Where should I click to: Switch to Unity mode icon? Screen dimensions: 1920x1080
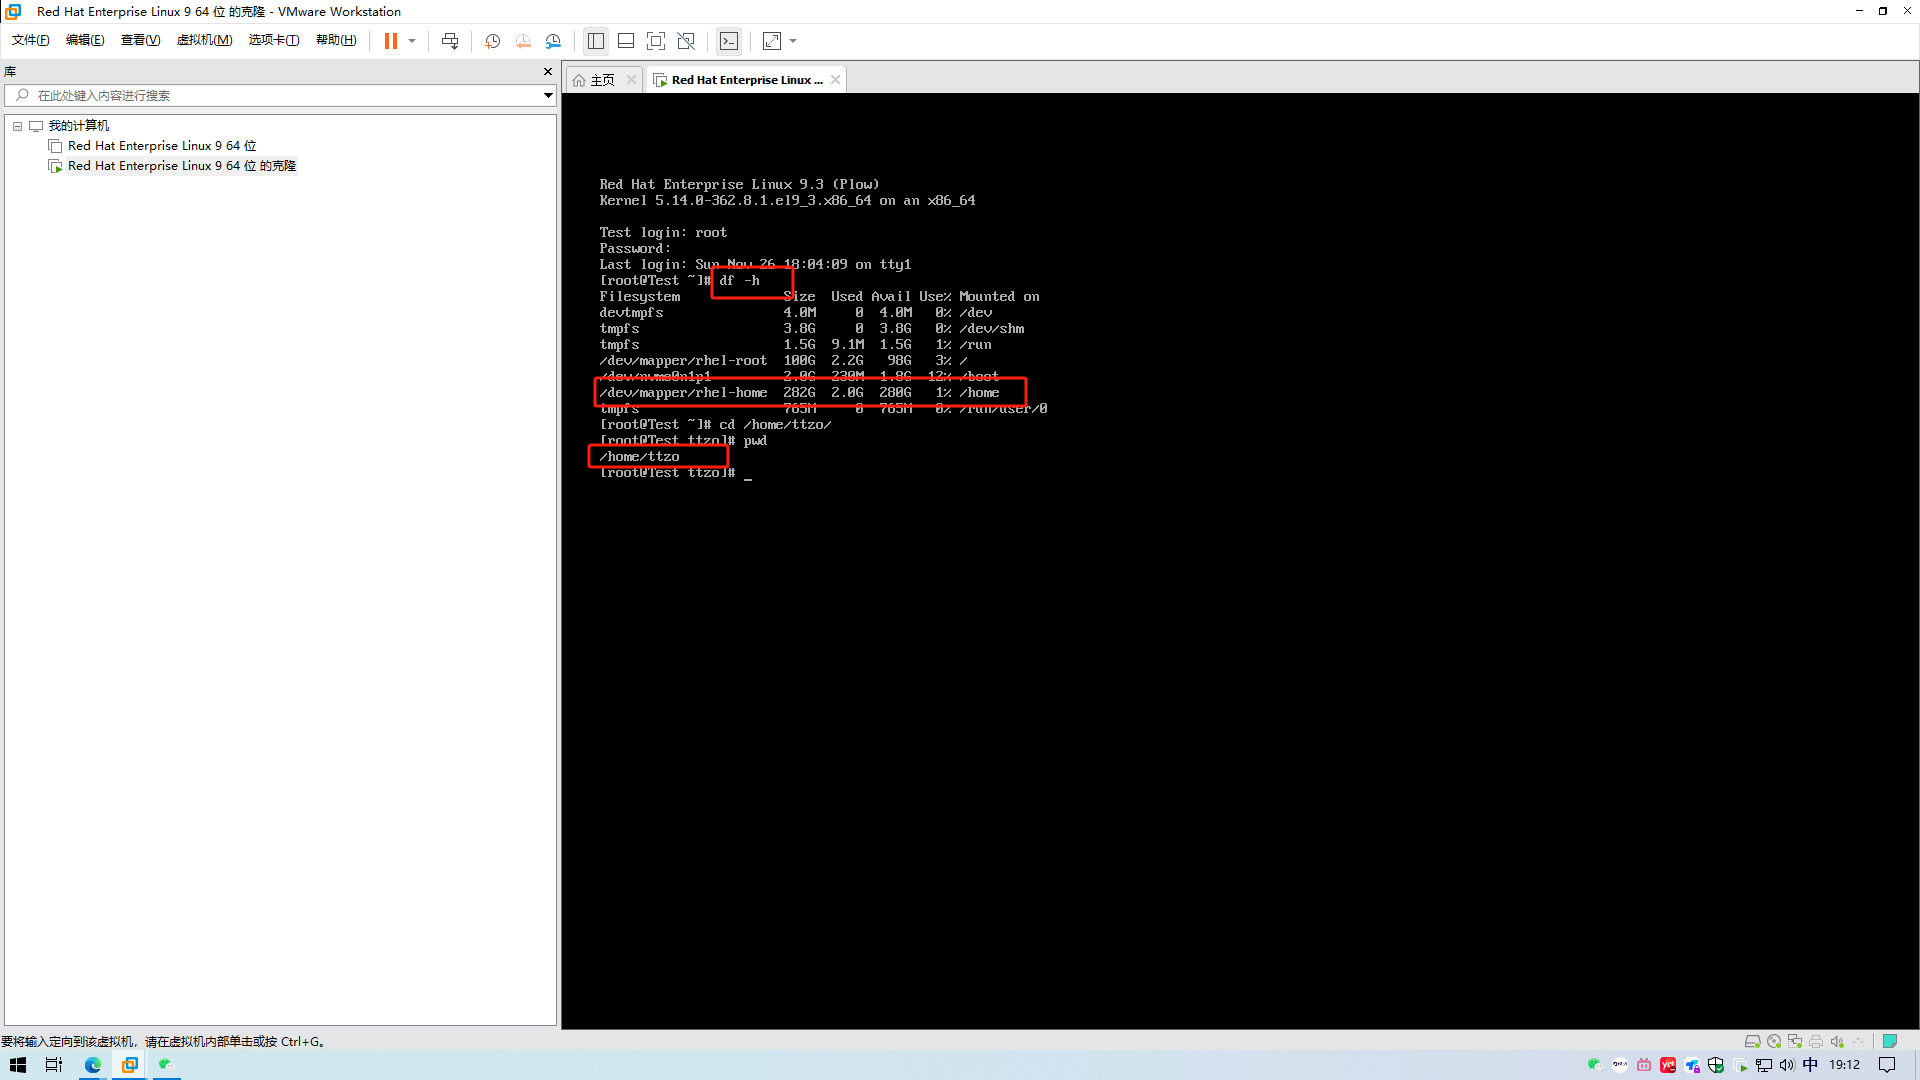[686, 41]
